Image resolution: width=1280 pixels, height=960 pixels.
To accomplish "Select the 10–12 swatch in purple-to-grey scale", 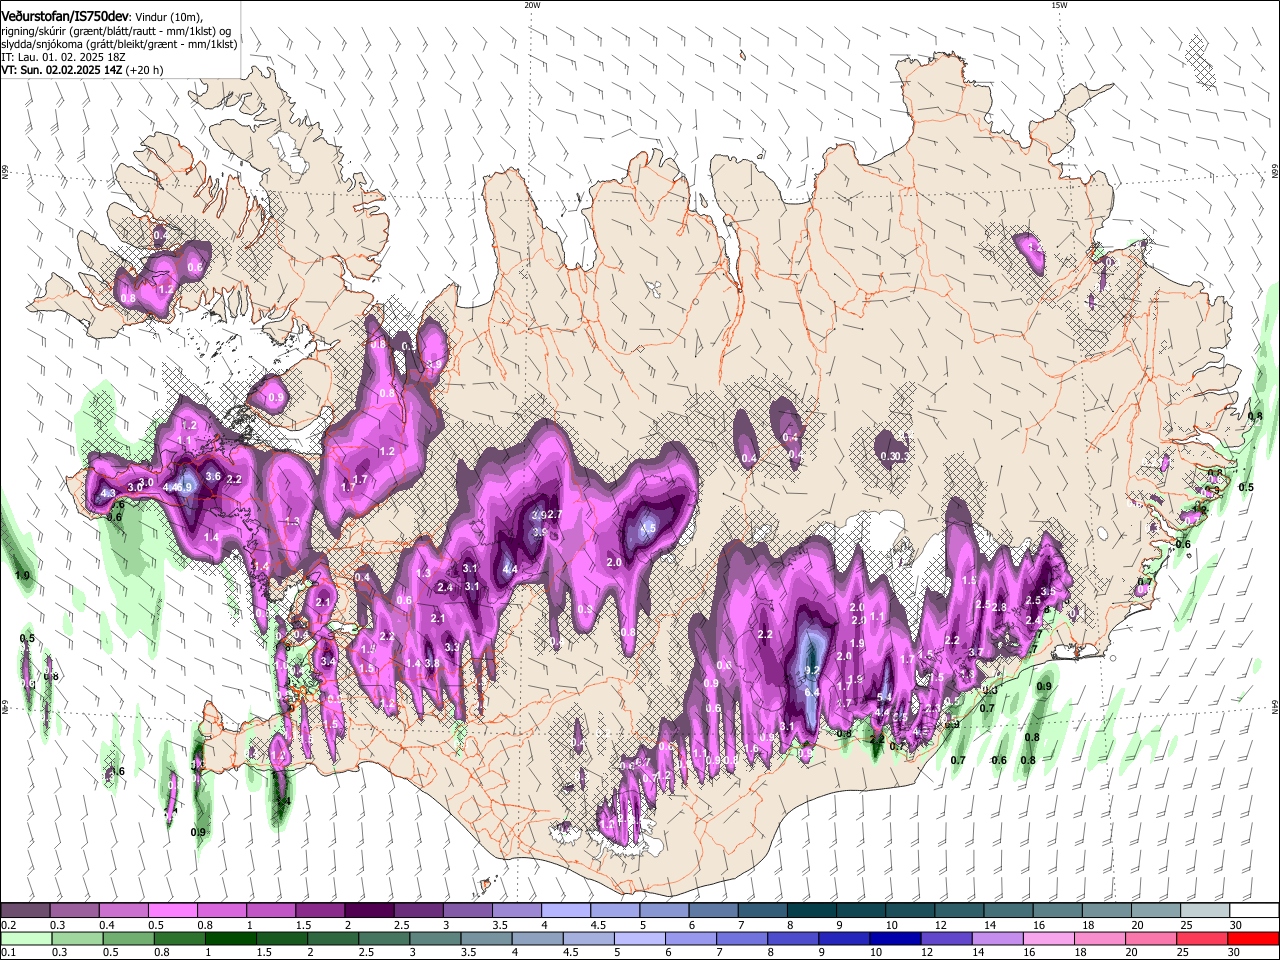I will click(909, 911).
